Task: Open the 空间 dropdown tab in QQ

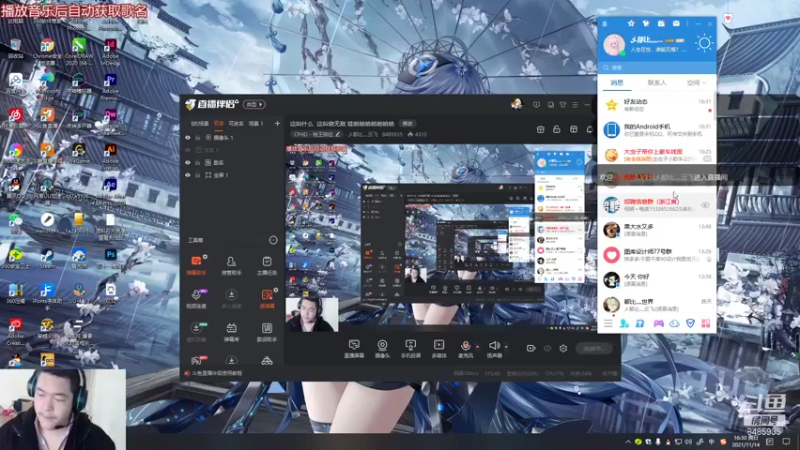Action: 696,83
